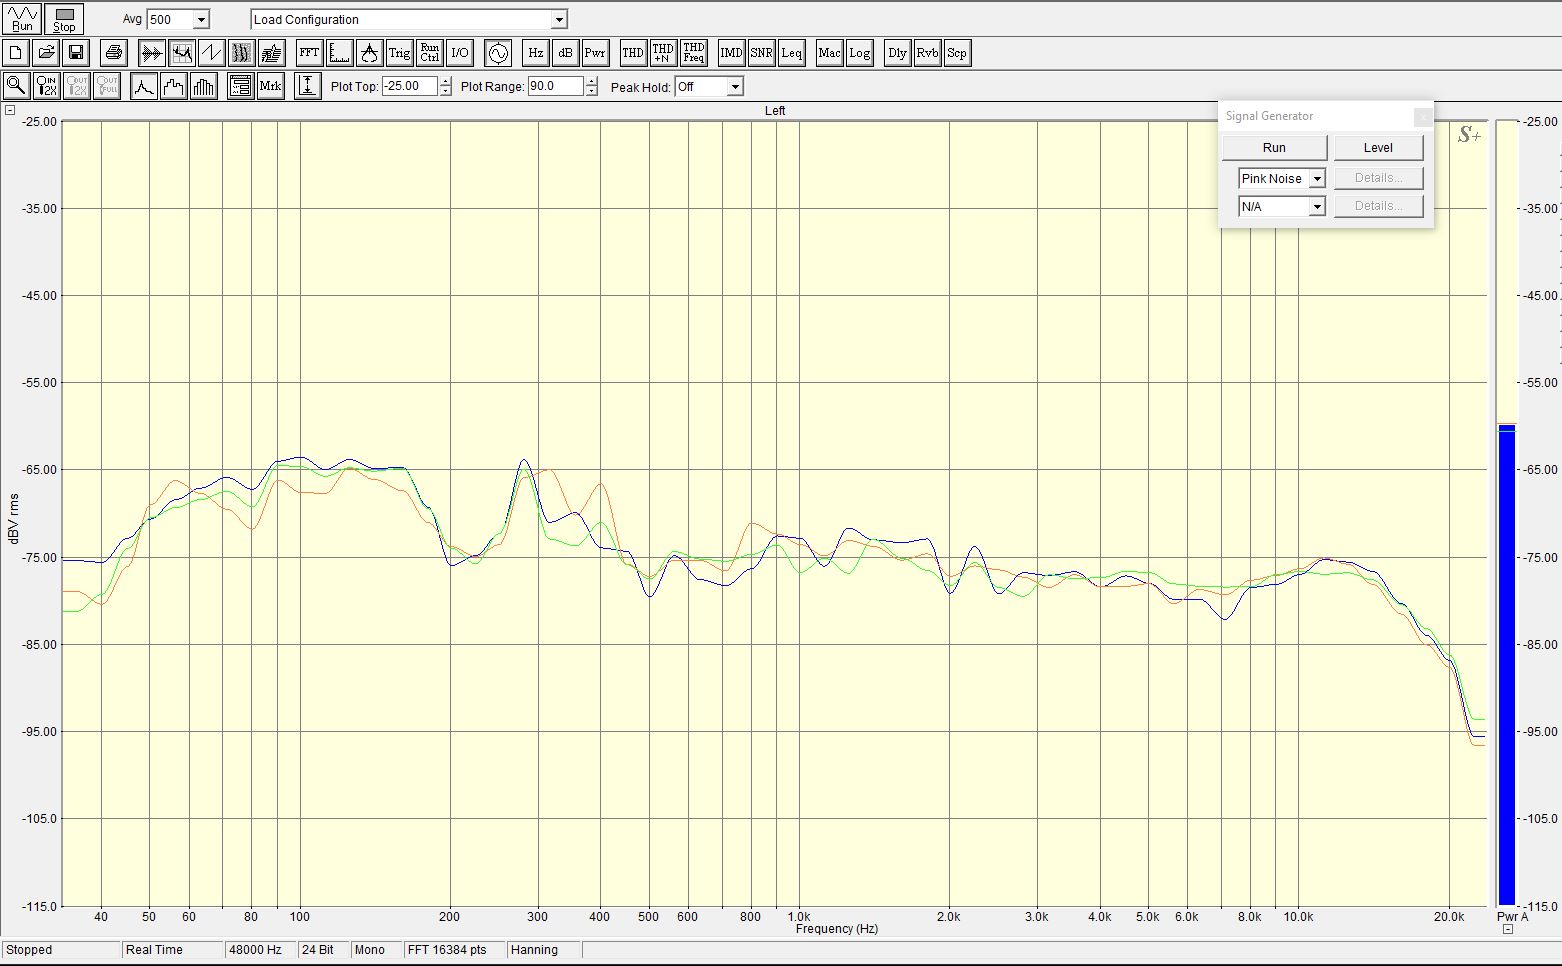Open the Scaling settings ruler icon
Viewport: 1562px width, 966px height.
point(340,53)
